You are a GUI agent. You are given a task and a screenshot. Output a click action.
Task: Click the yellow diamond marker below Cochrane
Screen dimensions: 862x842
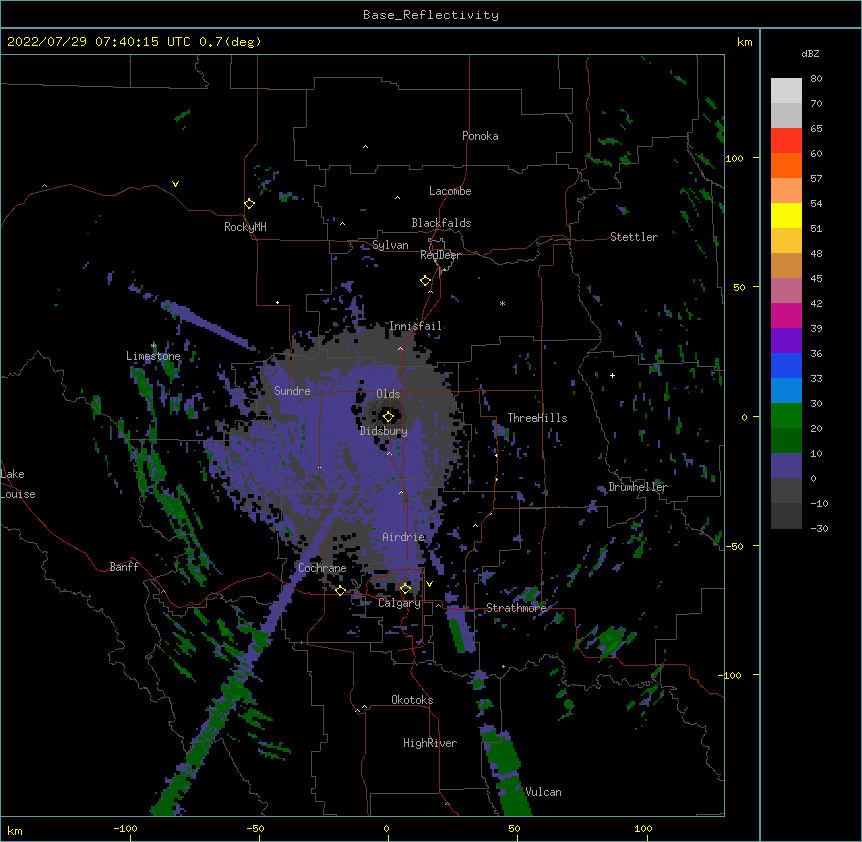click(x=340, y=590)
